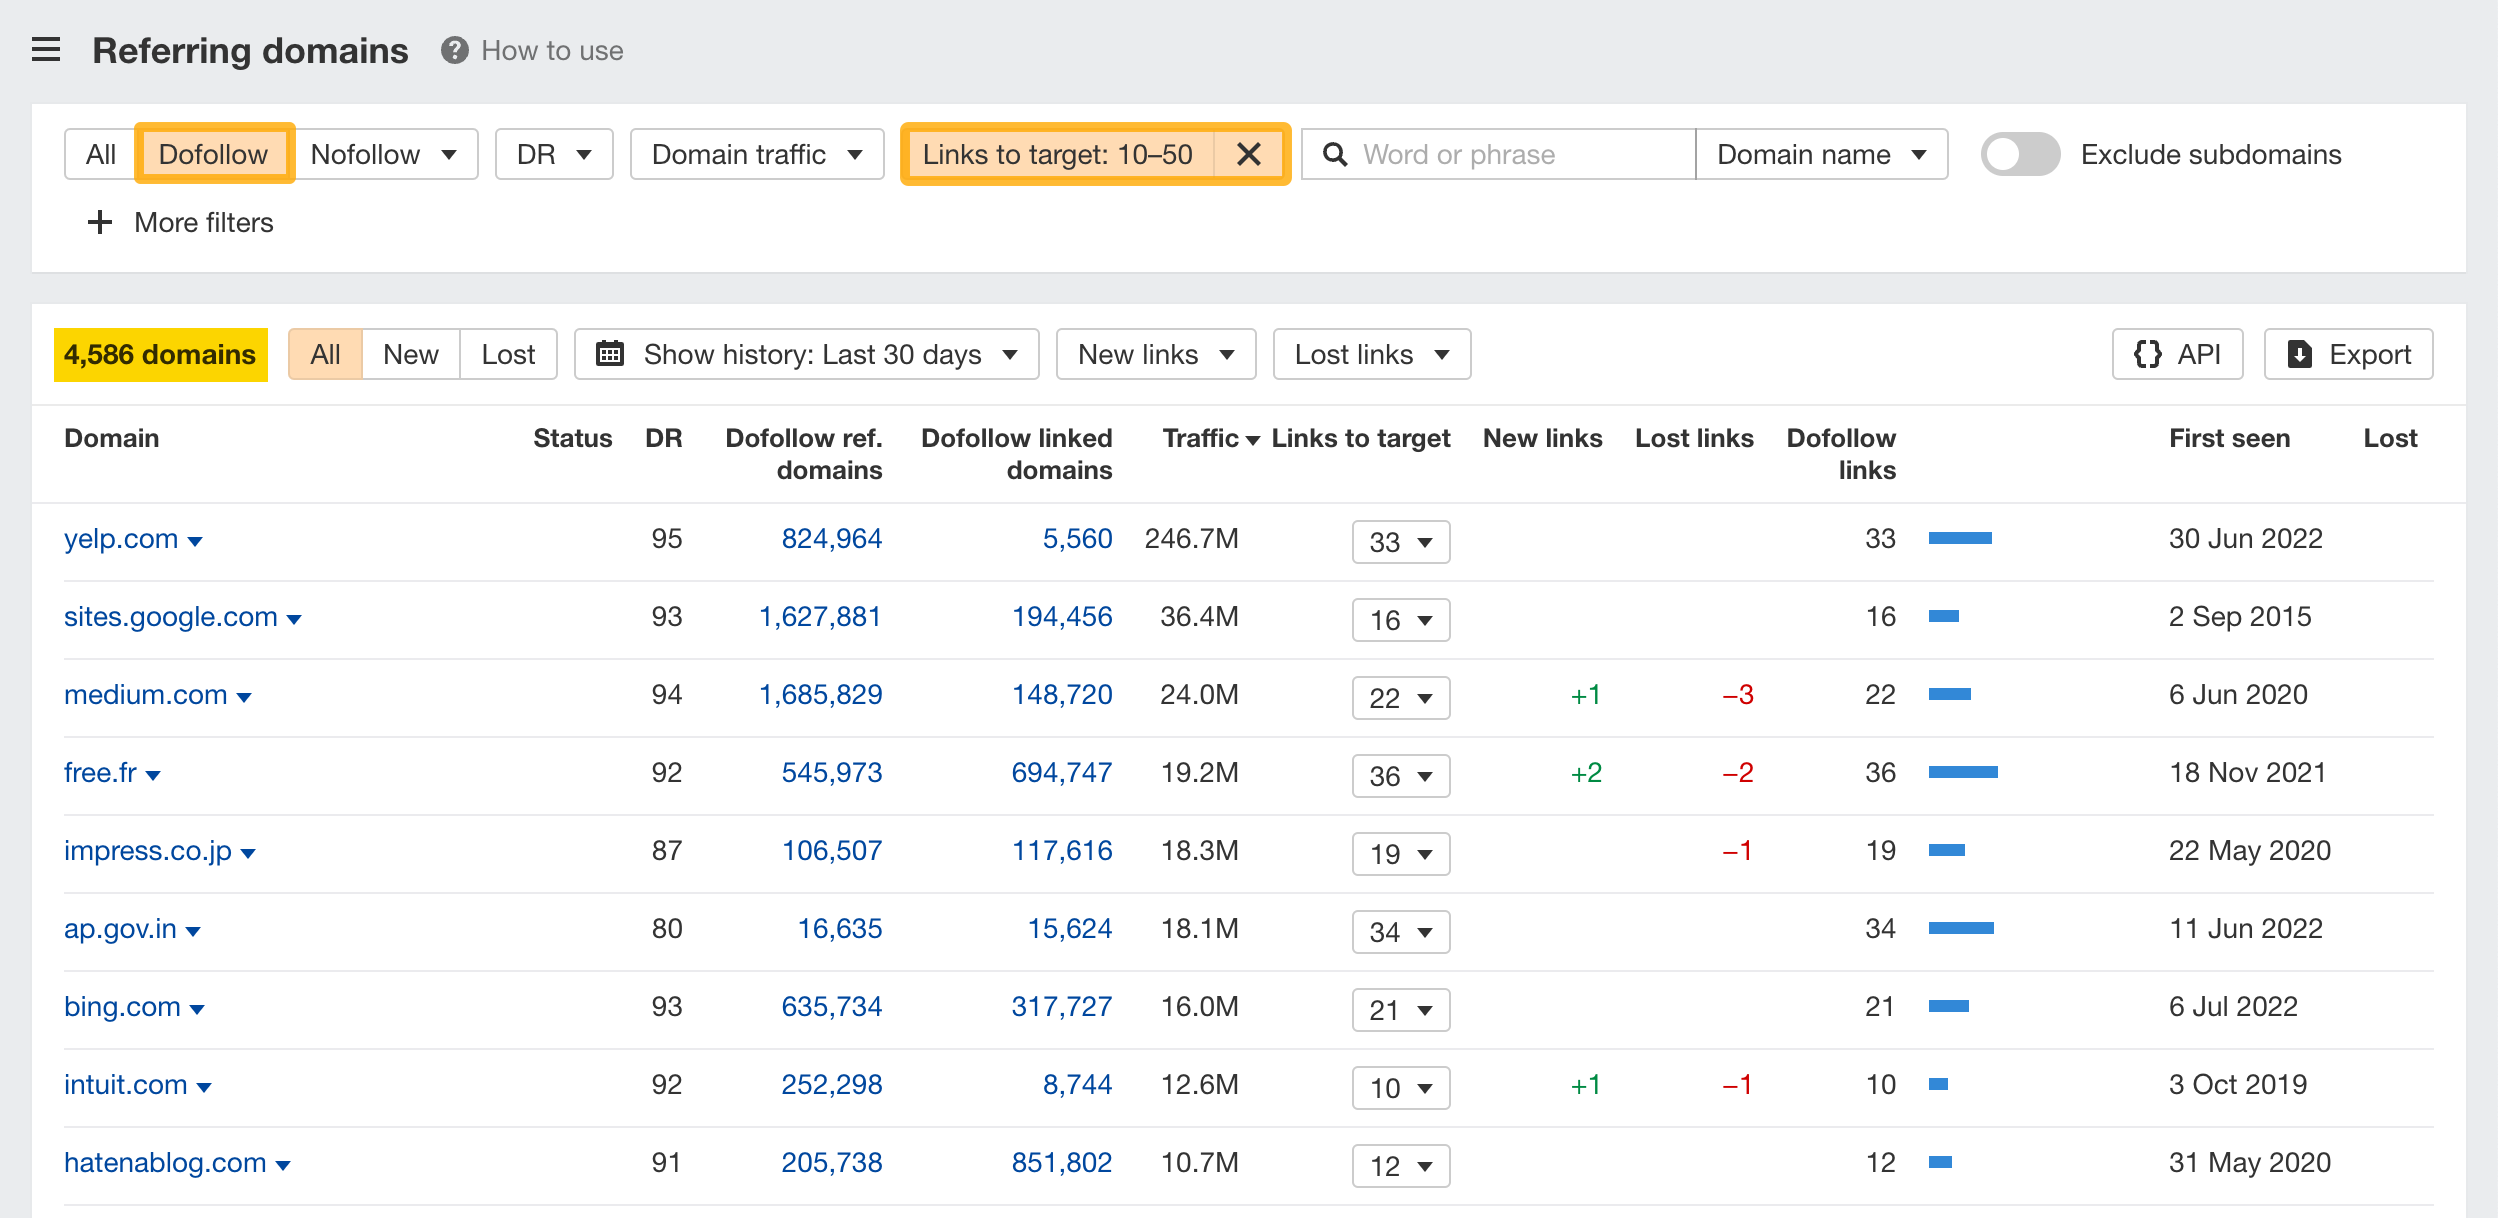Click the Export download icon button
Screen dimensions: 2498x1218
click(x=2348, y=354)
